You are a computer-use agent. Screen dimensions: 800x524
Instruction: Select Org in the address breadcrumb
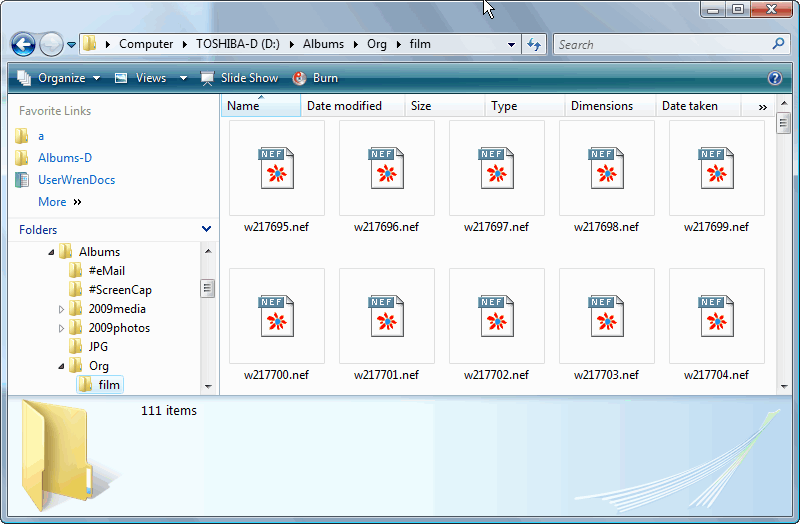(x=377, y=44)
